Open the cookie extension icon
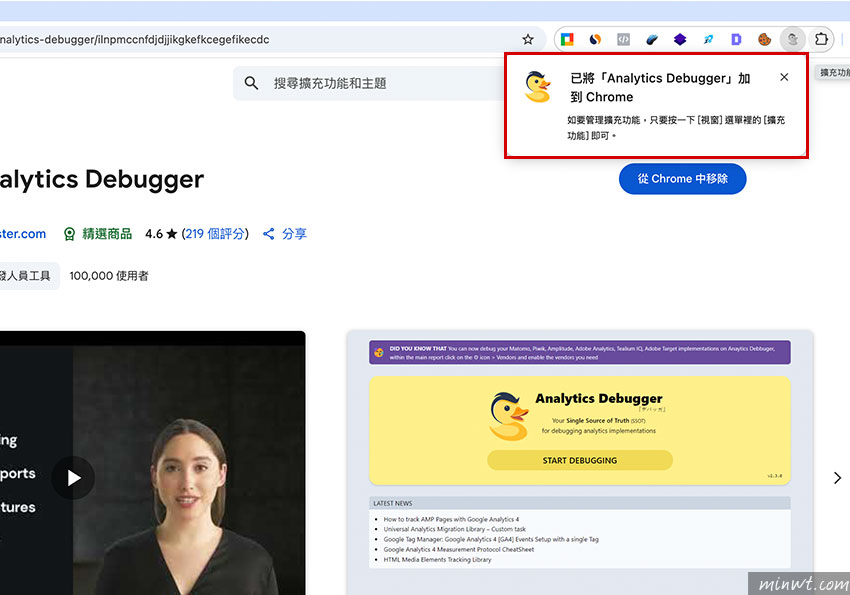 pyautogui.click(x=764, y=40)
